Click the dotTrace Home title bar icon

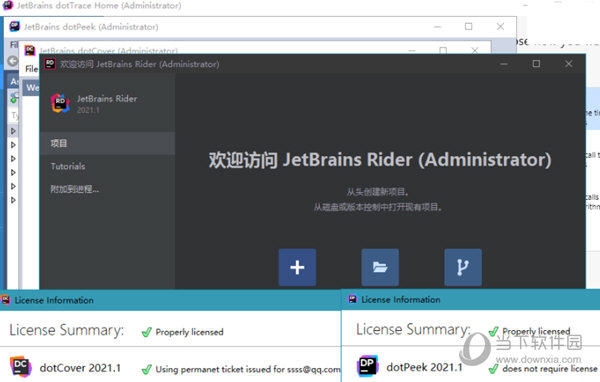click(x=8, y=5)
